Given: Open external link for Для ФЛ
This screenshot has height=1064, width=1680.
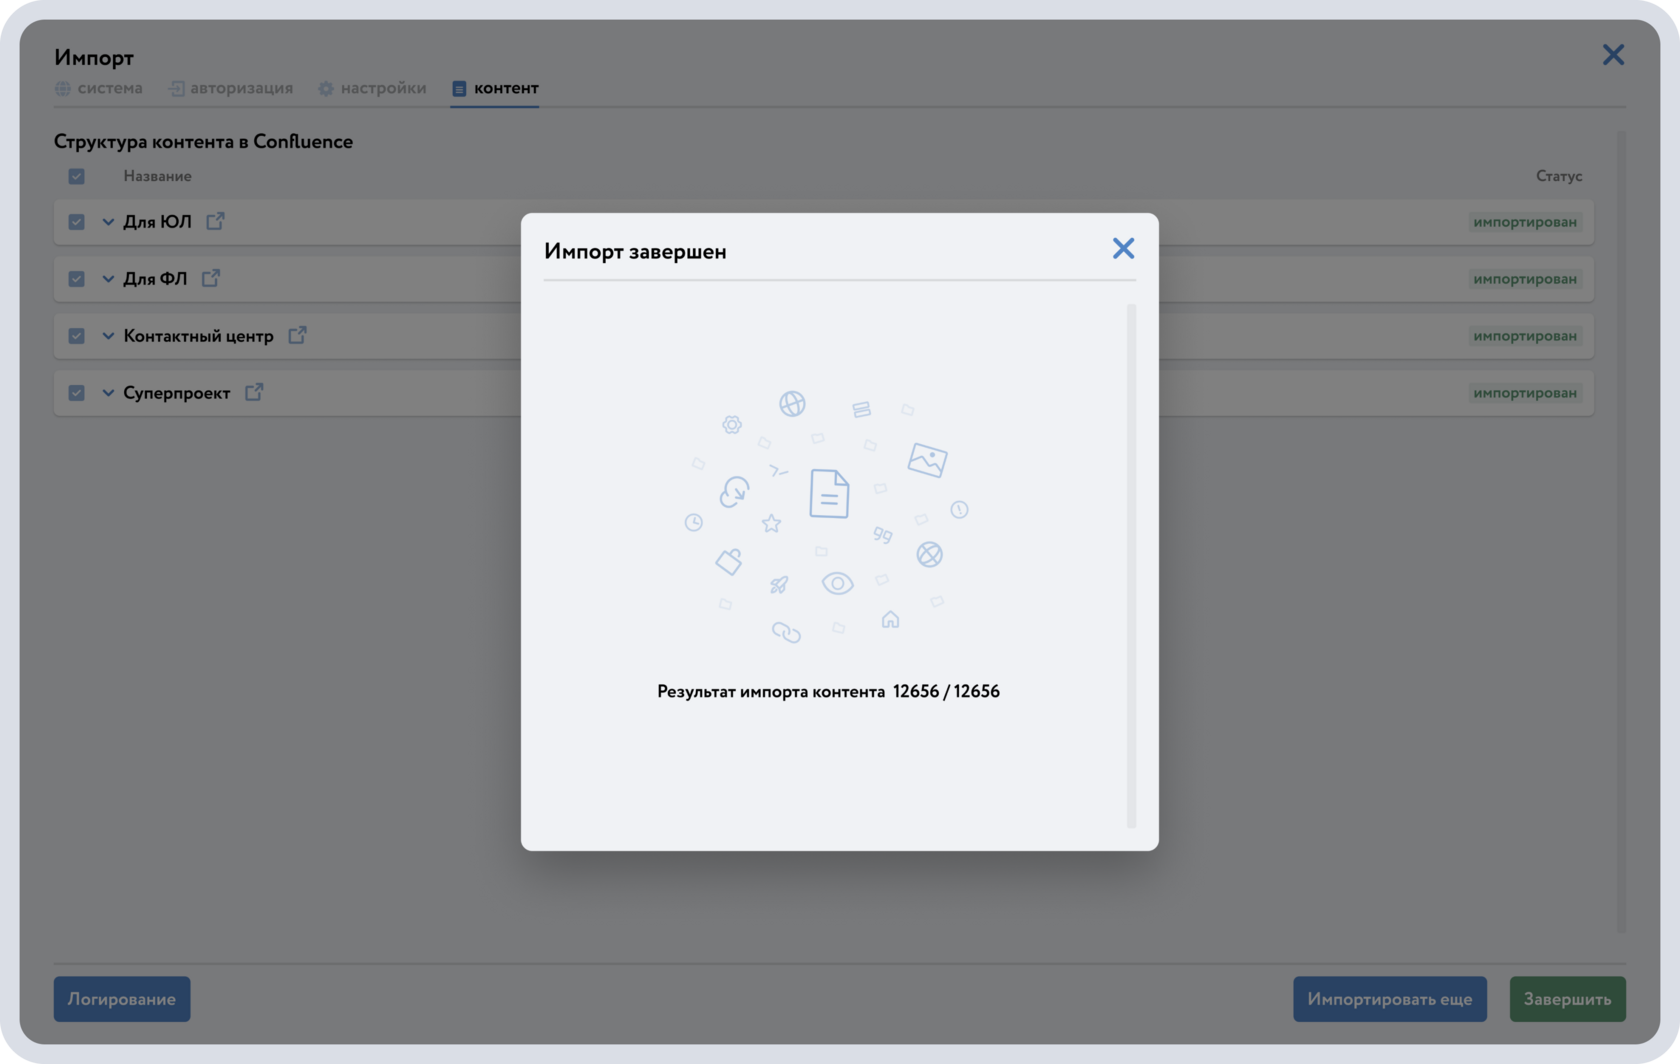Looking at the screenshot, I should click(211, 278).
